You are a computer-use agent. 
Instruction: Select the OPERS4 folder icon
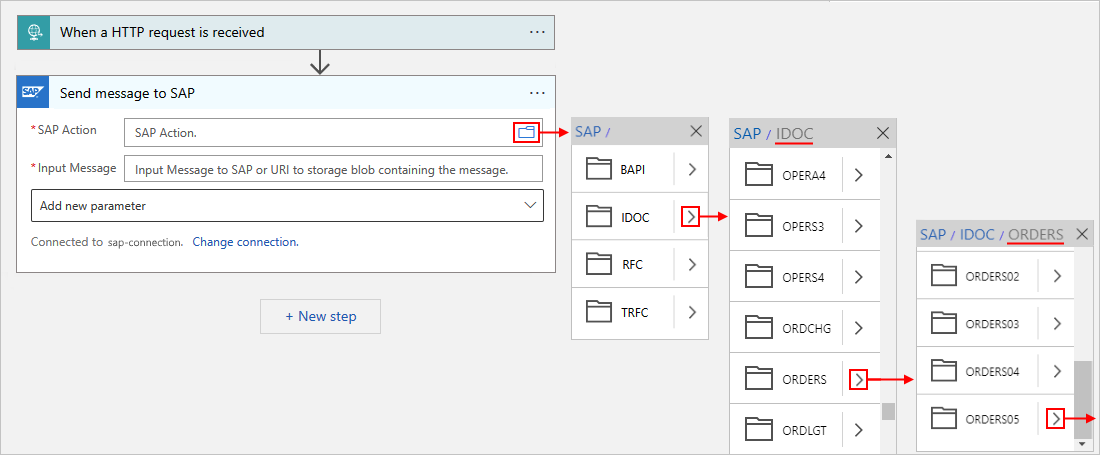point(758,277)
